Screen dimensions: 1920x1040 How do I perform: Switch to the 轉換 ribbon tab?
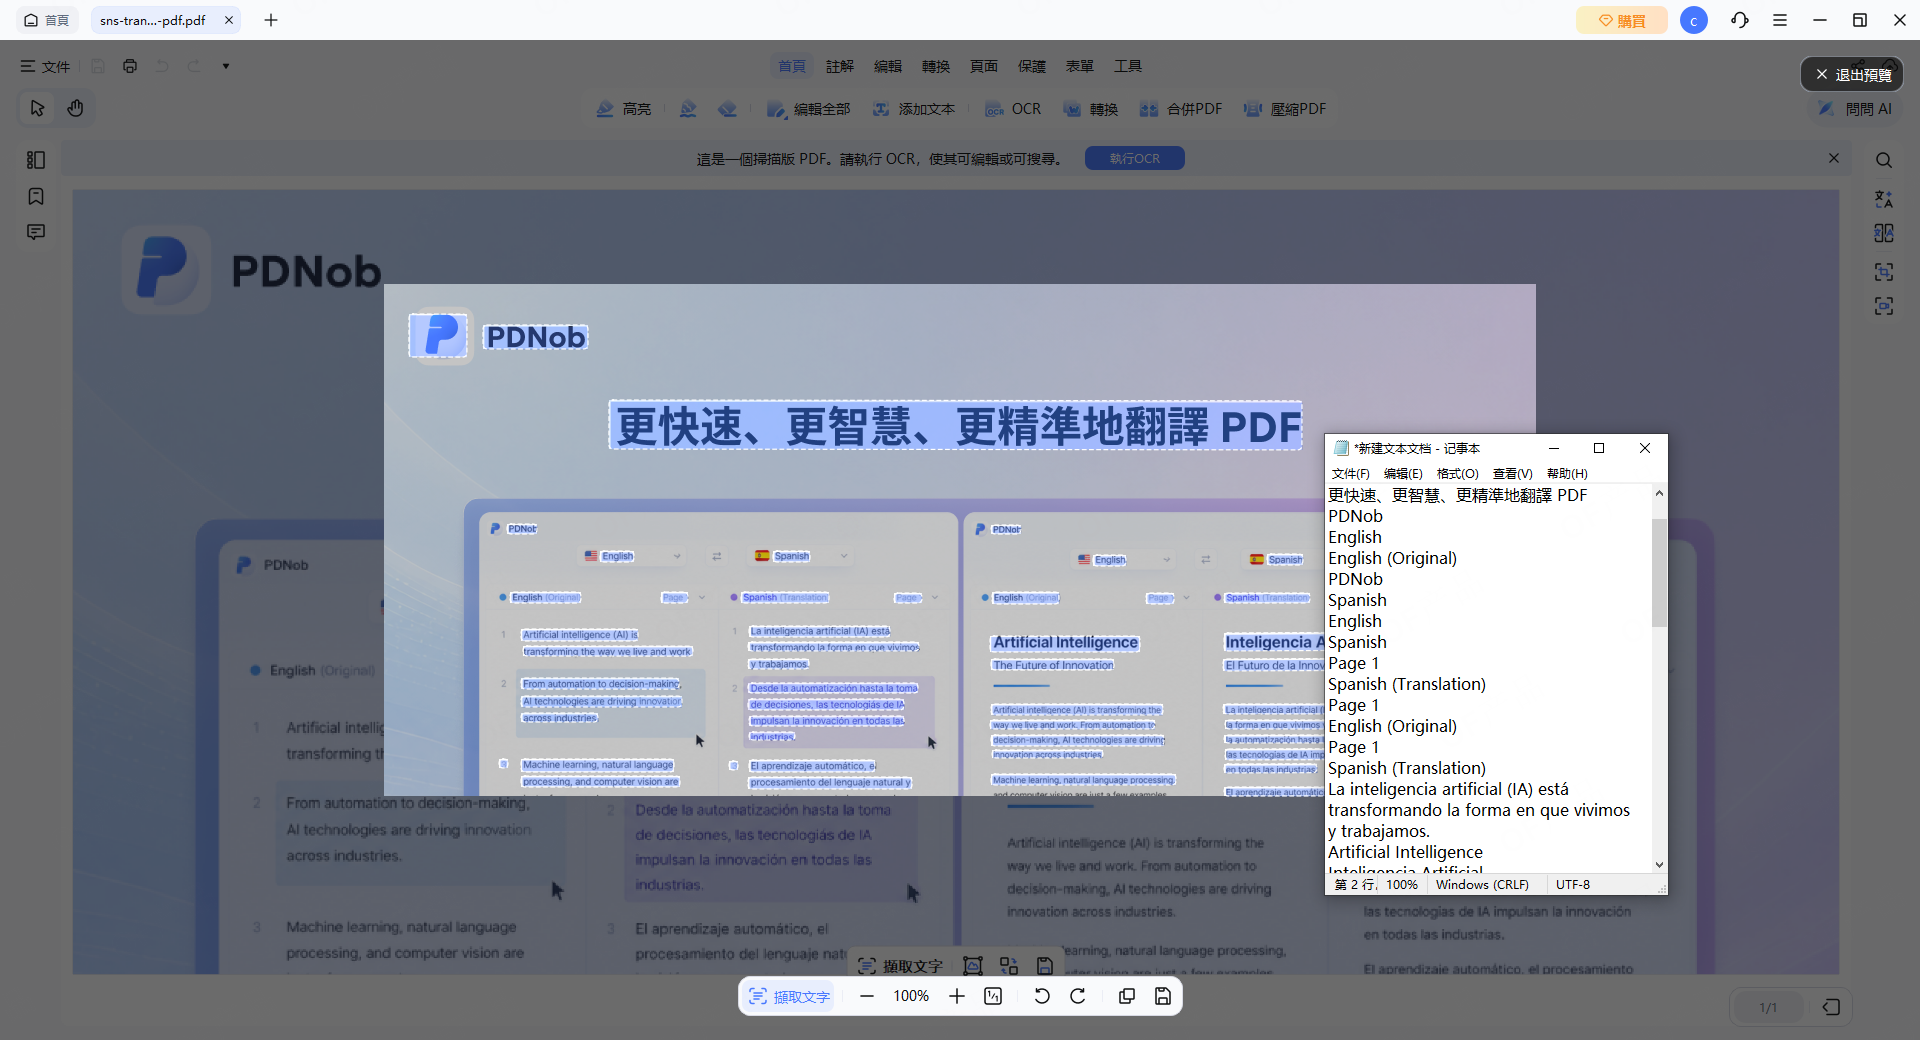pos(936,66)
